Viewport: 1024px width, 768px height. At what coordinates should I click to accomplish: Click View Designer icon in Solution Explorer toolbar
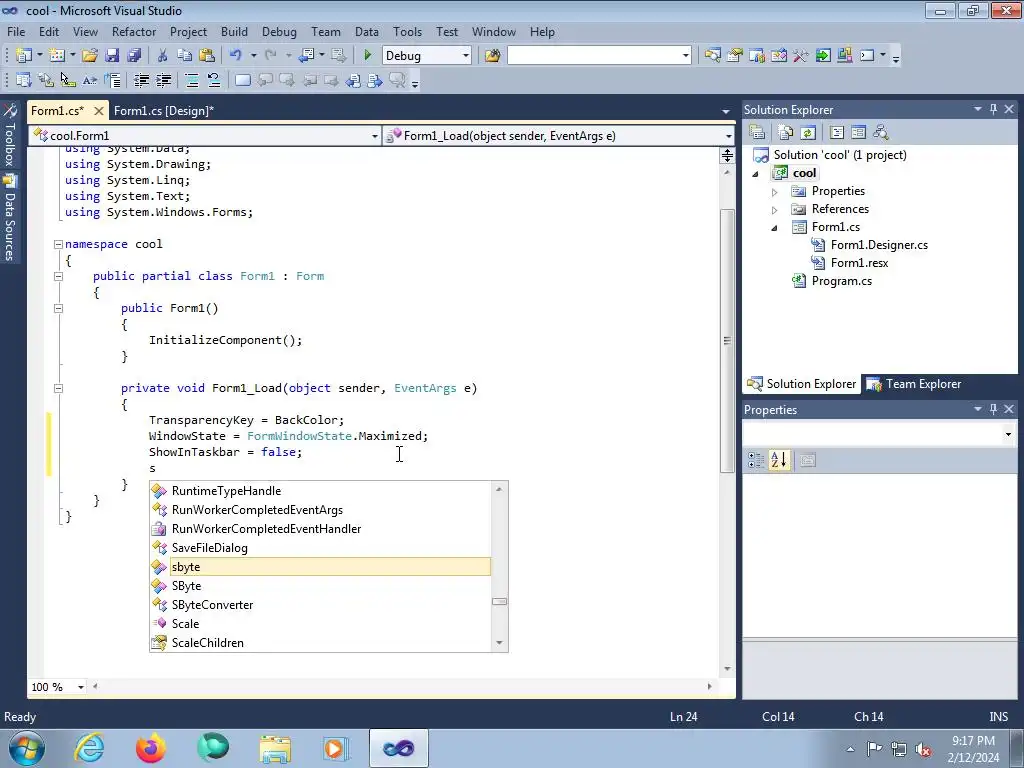pyautogui.click(x=858, y=133)
